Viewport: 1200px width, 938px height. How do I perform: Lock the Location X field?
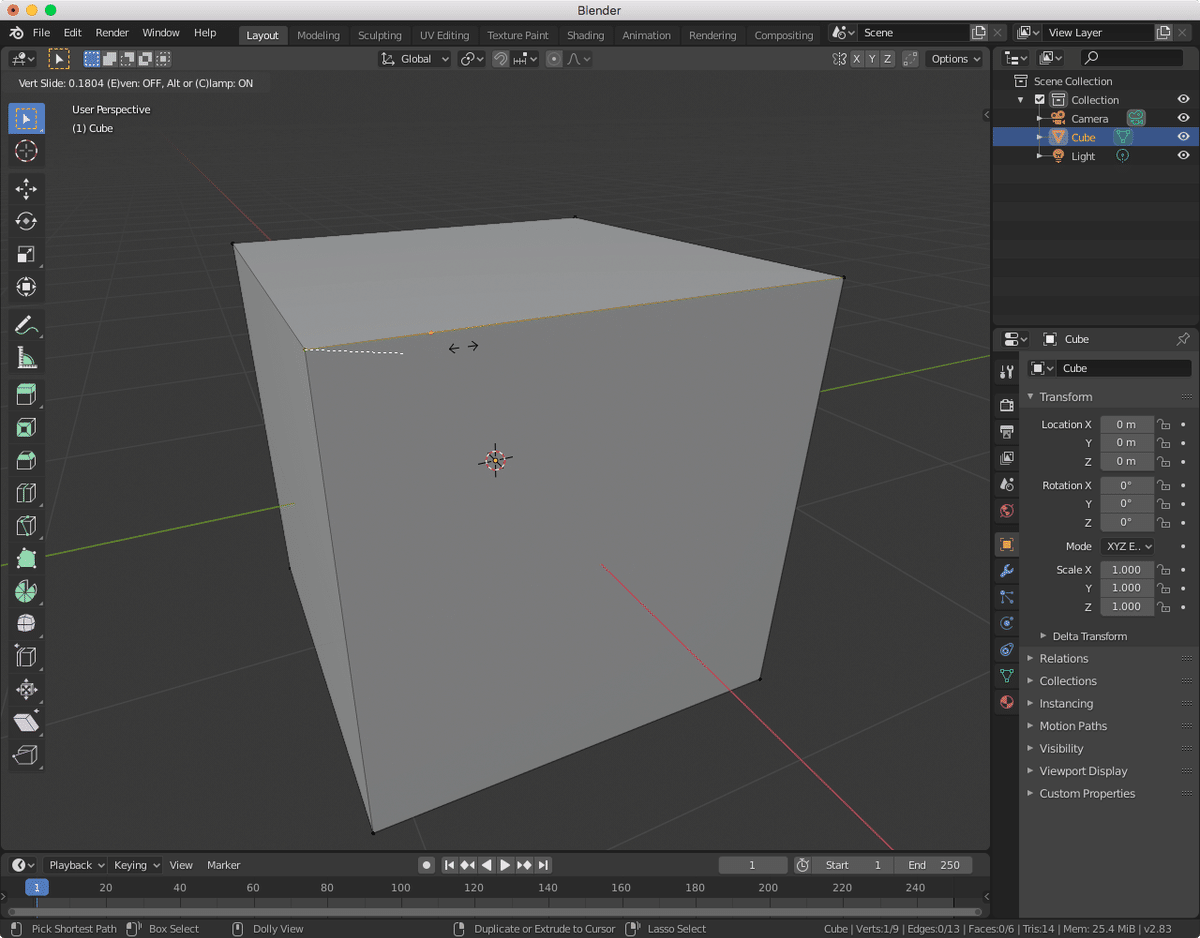(1164, 424)
